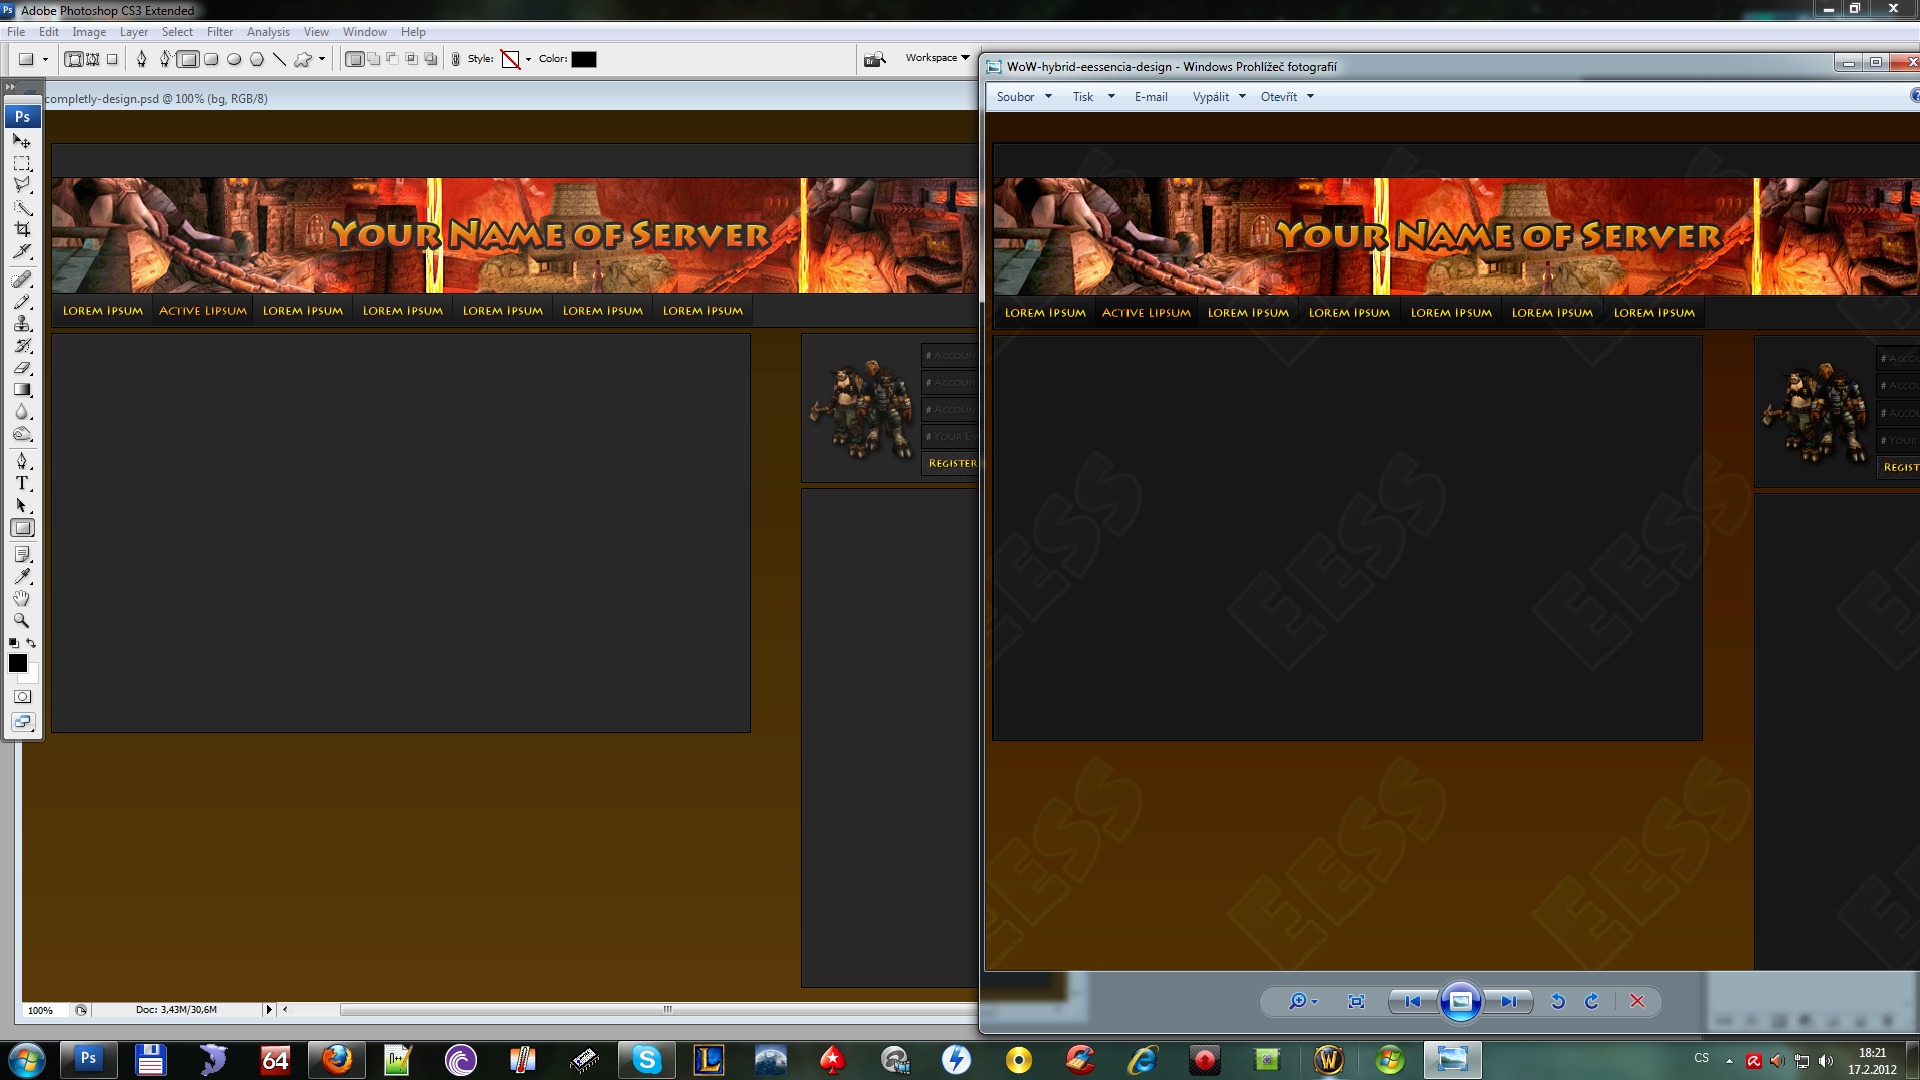Image resolution: width=1920 pixels, height=1080 pixels.
Task: Pick the Eyedropper tool
Action: coord(22,576)
